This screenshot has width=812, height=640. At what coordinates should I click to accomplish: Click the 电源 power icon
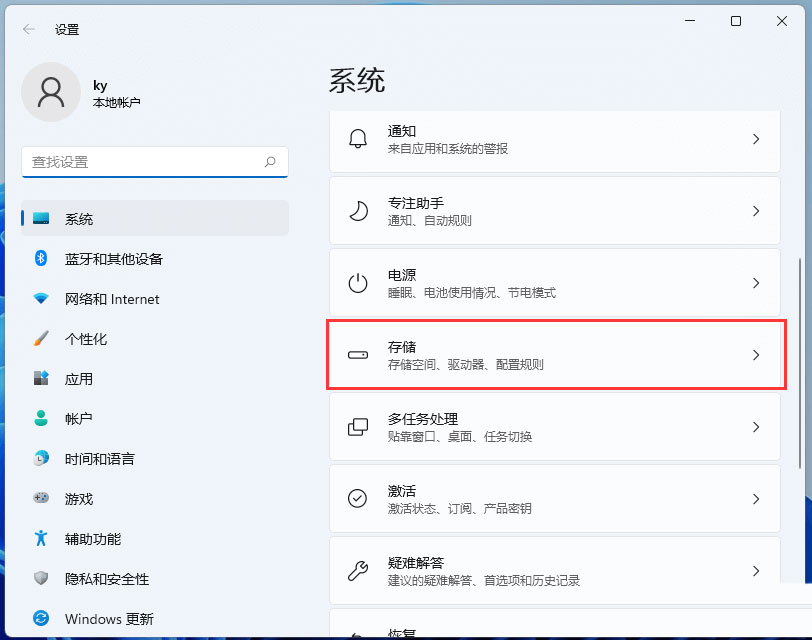tap(358, 283)
